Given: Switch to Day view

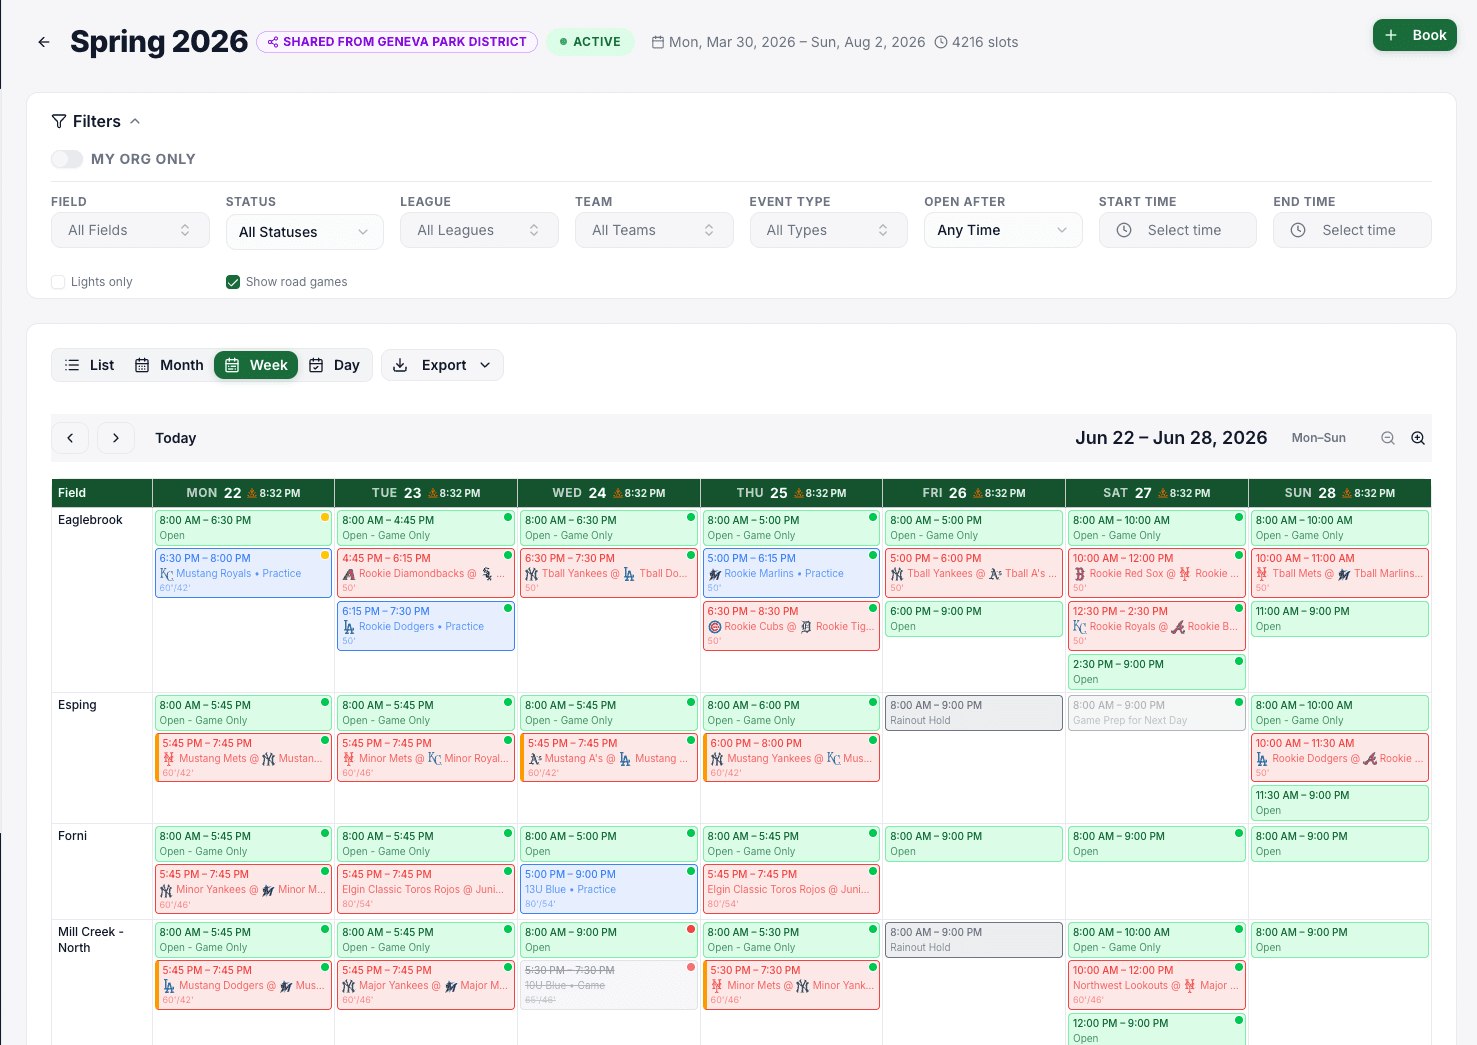Looking at the screenshot, I should coord(334,365).
